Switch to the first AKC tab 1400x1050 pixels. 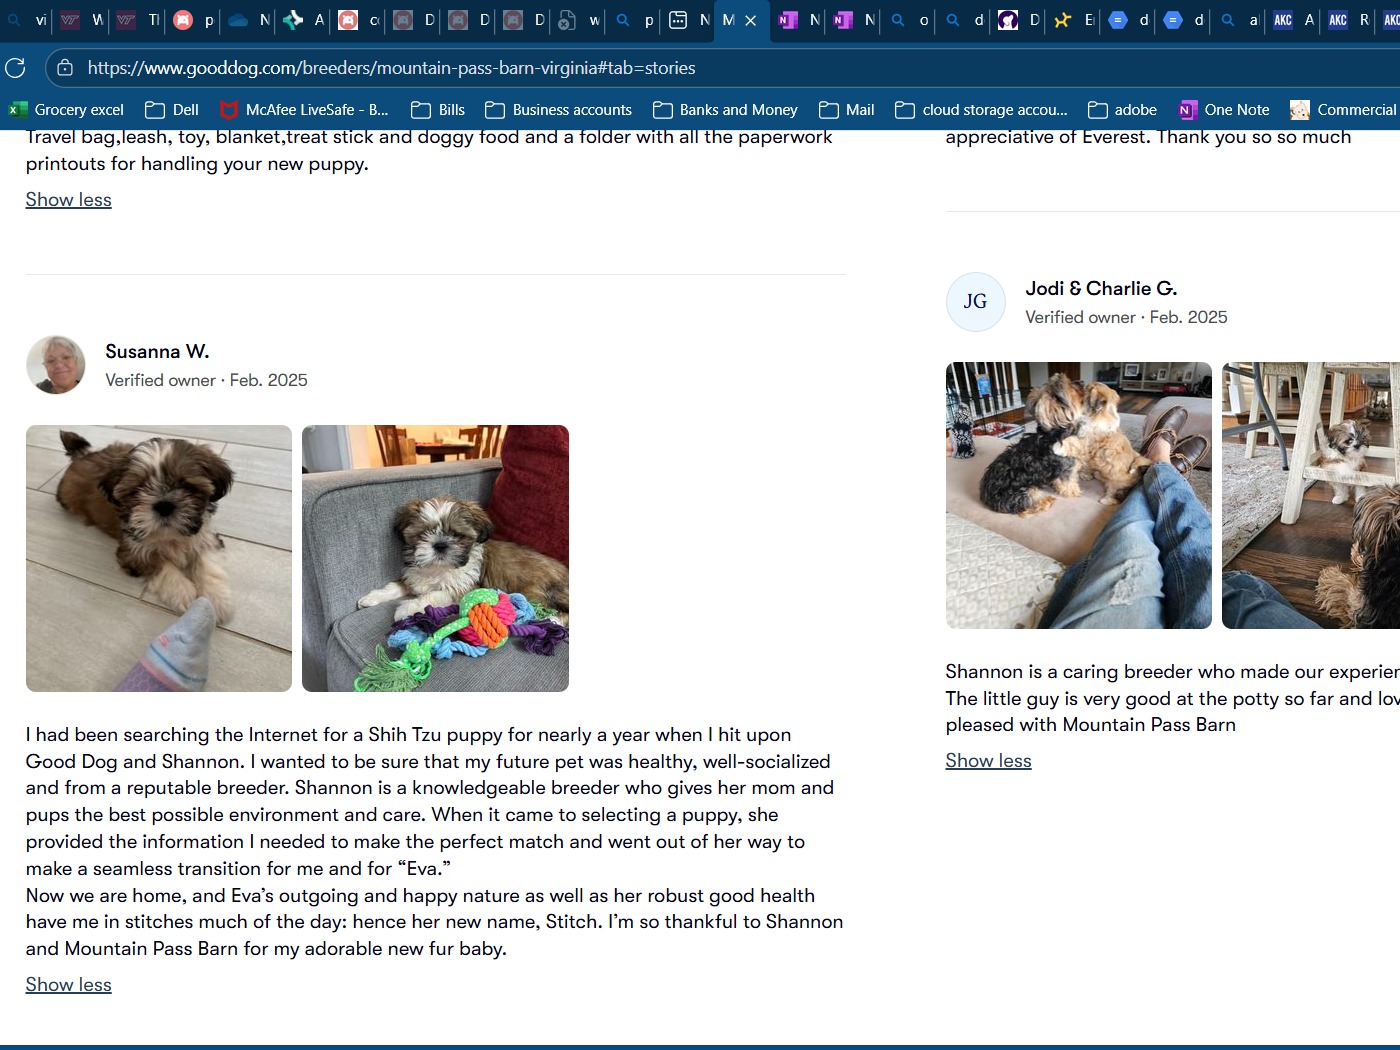(1294, 20)
